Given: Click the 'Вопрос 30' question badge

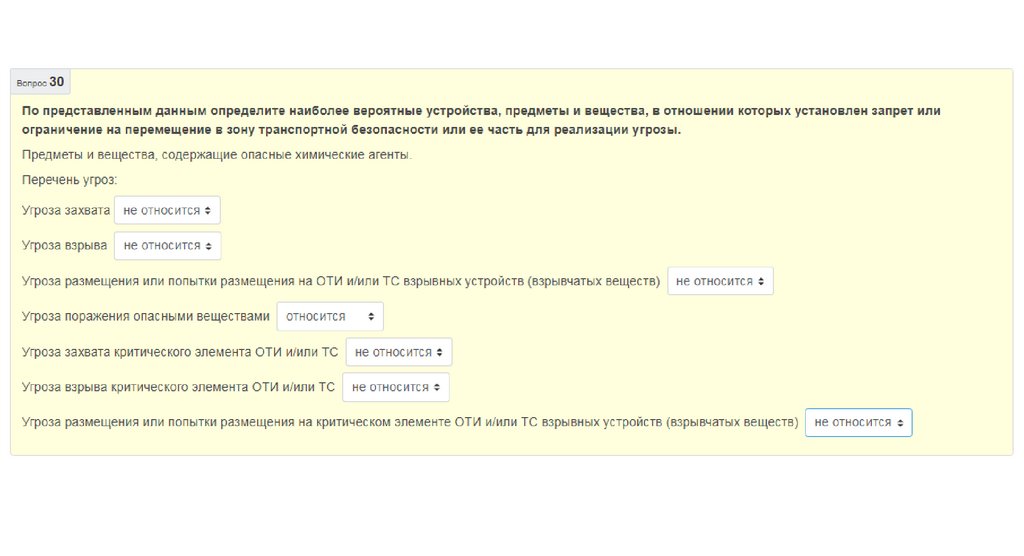Looking at the screenshot, I should pos(41,82).
